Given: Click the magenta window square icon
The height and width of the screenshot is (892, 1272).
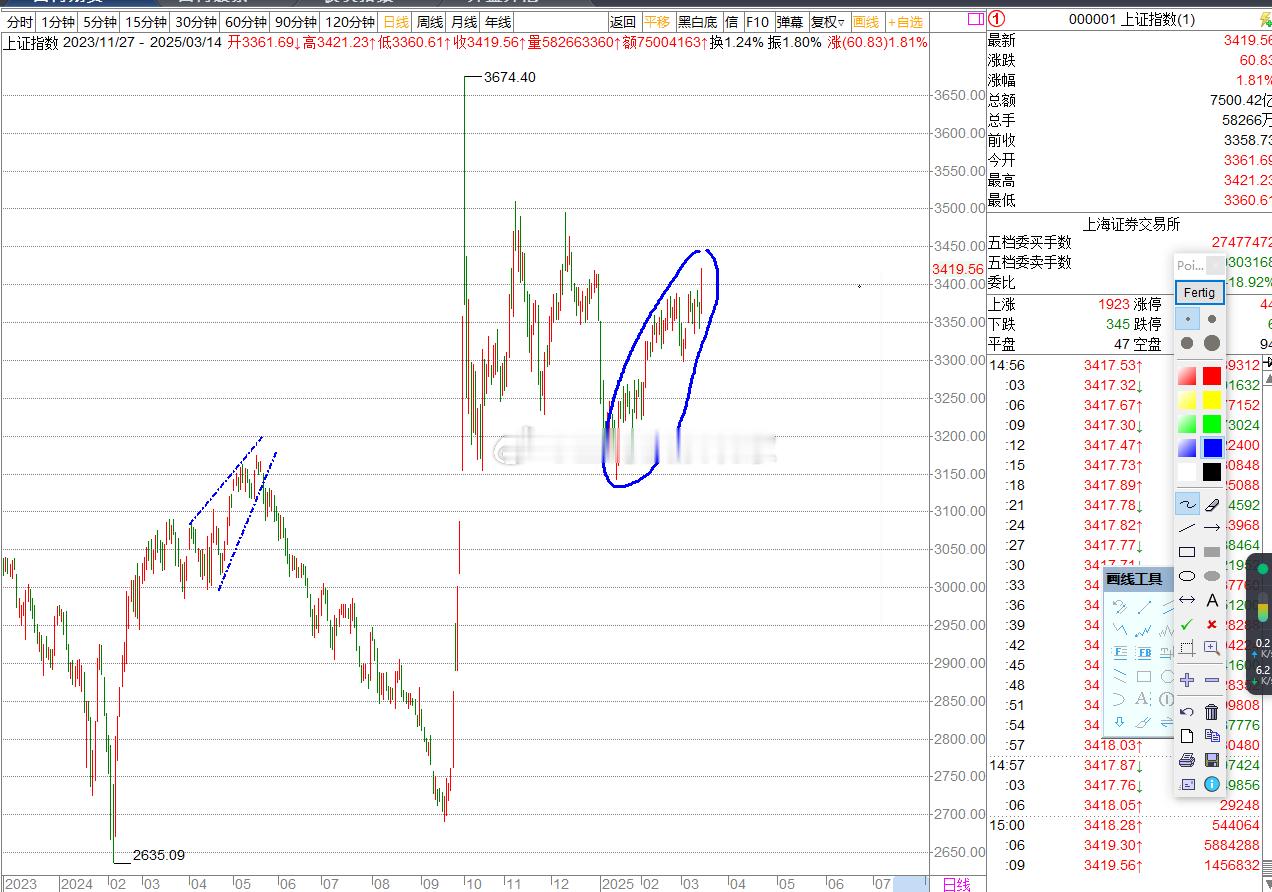Looking at the screenshot, I should pos(975,19).
